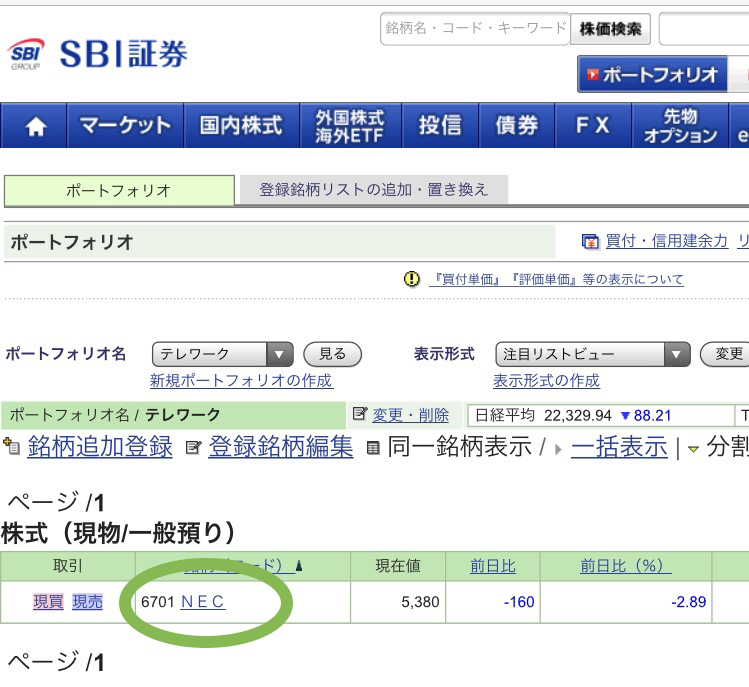Open 『買付単価』『評価単価』等の表示について link
Screen dimensions: 749x687
pyautogui.click(x=556, y=279)
